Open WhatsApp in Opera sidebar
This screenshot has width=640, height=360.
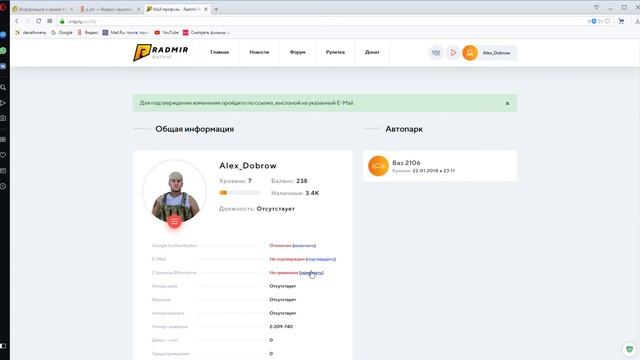[3, 51]
